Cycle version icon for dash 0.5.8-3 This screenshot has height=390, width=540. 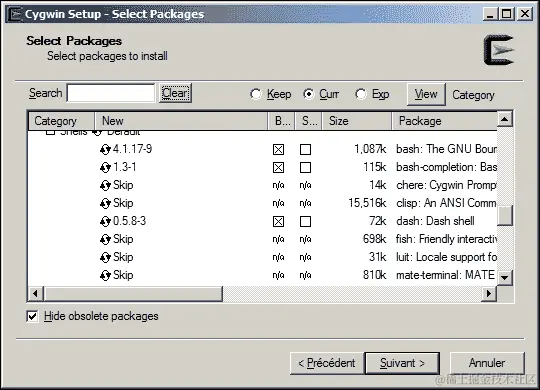tap(105, 222)
